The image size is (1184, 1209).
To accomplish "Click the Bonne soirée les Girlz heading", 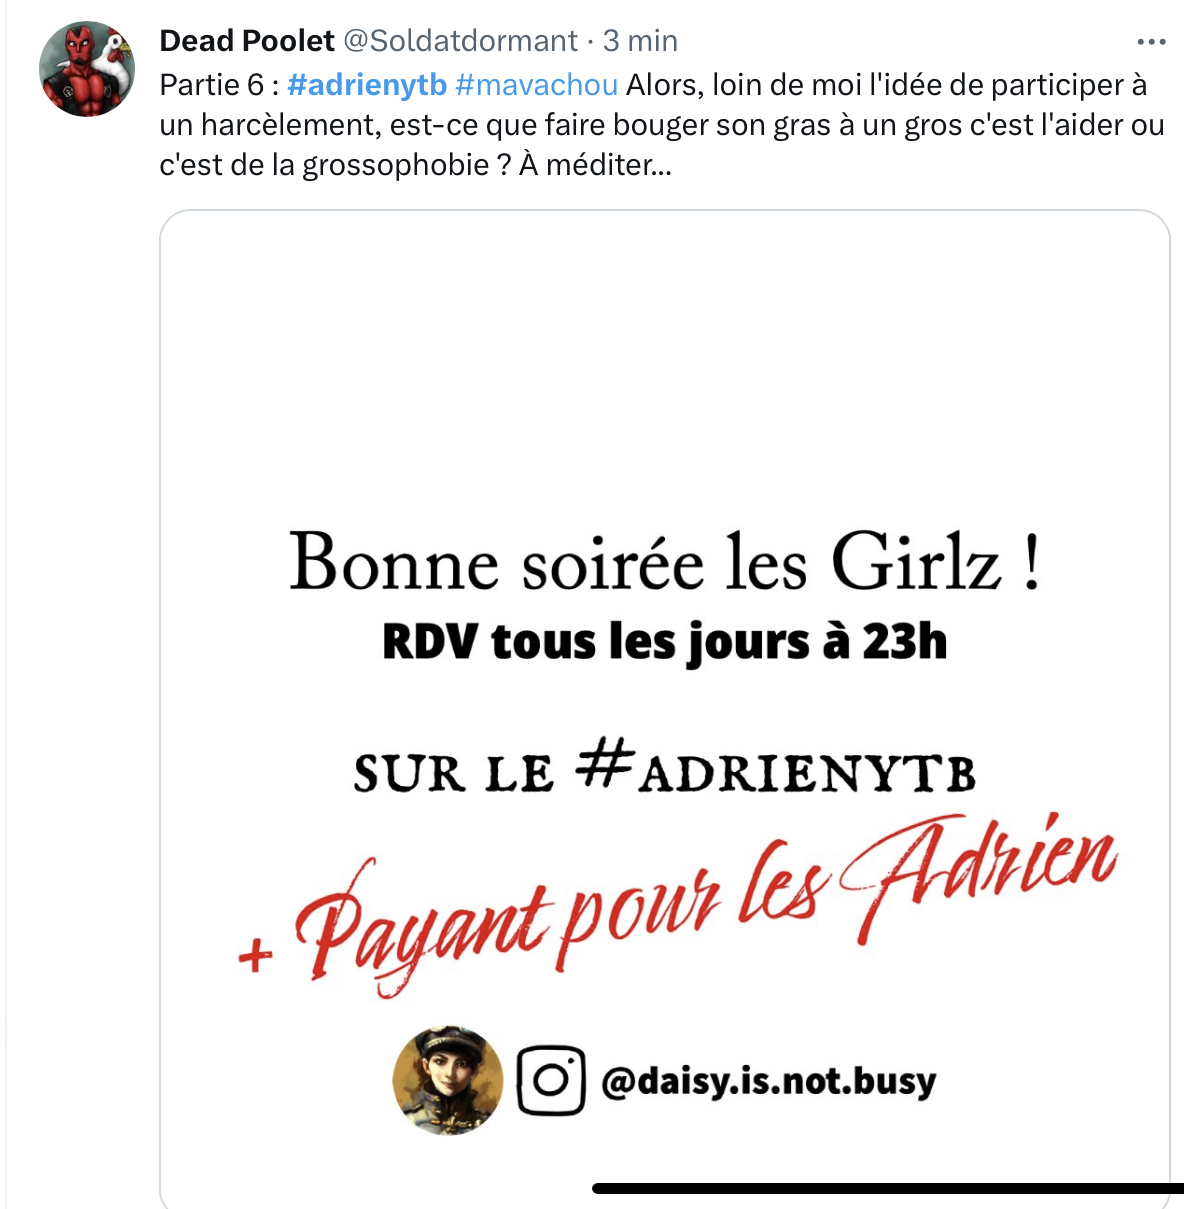I will [665, 563].
